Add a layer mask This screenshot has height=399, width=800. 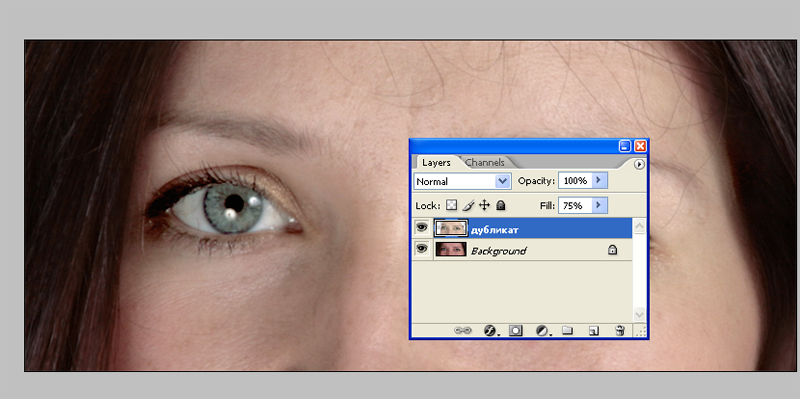pyautogui.click(x=515, y=331)
